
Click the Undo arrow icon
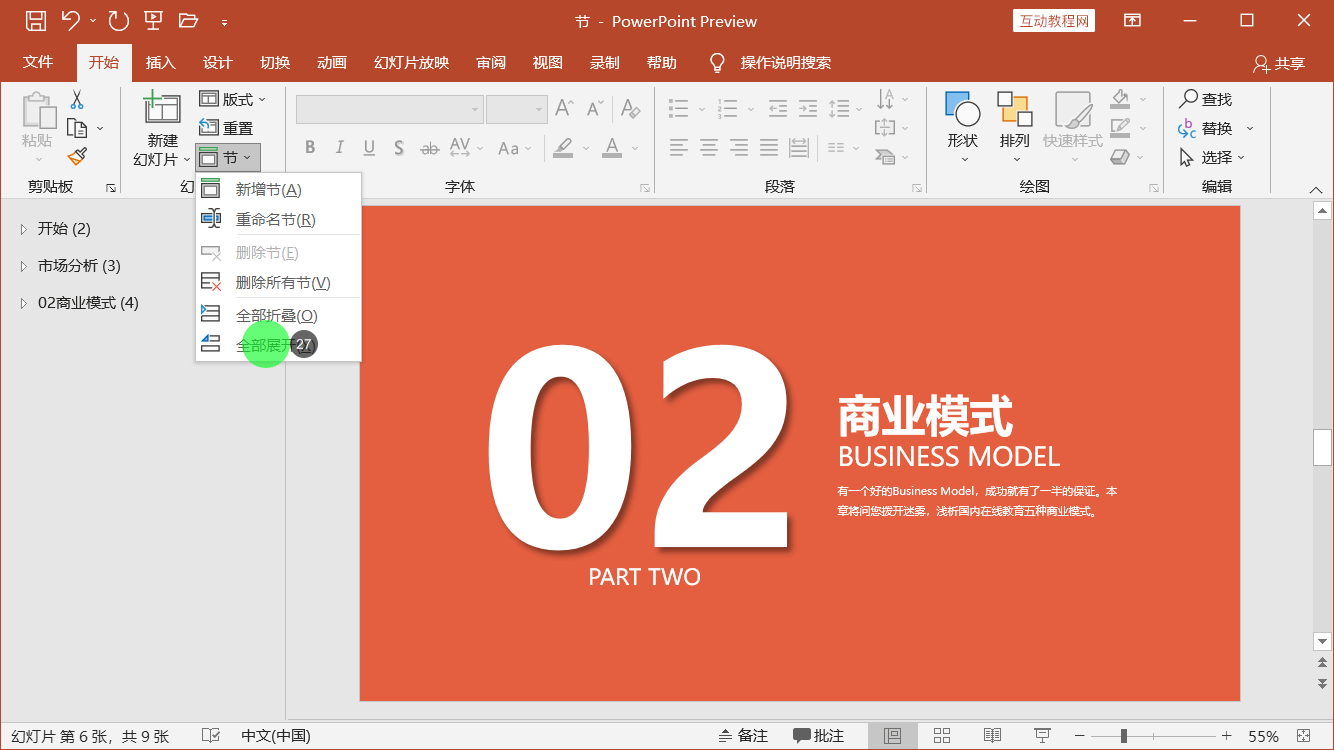[x=70, y=20]
